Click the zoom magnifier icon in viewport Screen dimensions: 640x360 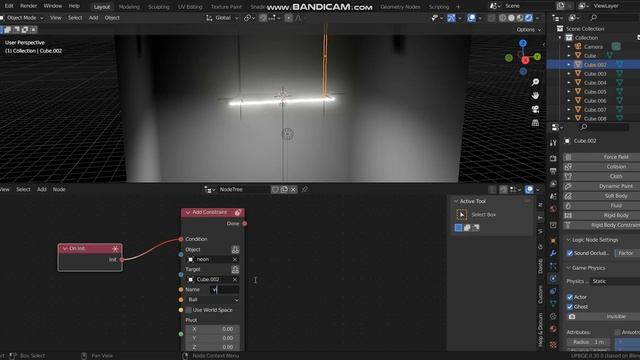point(535,82)
